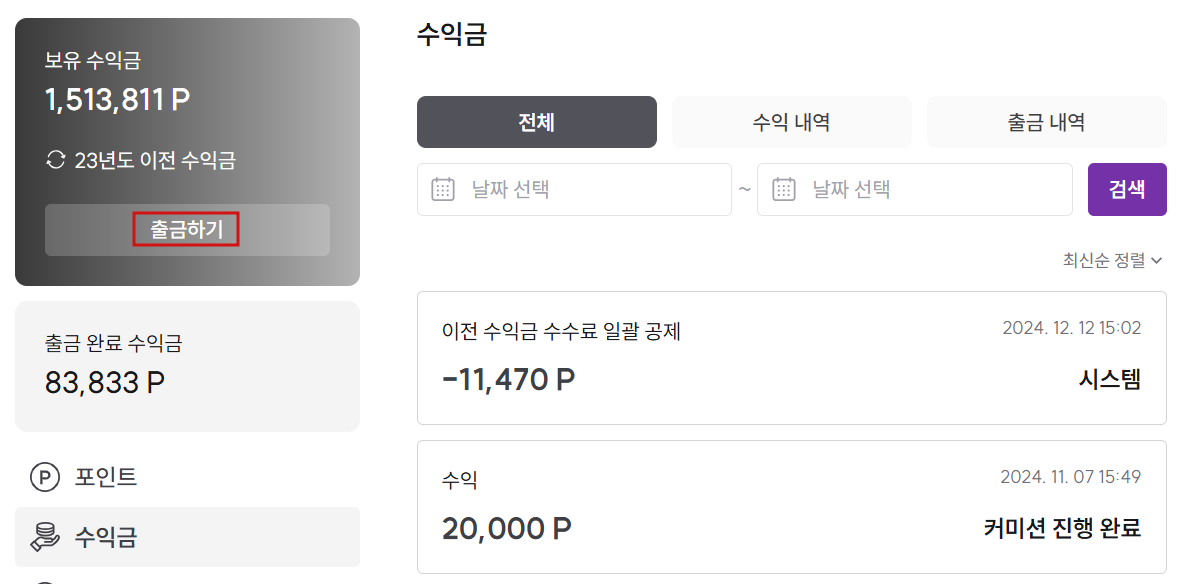Open the 이전 수익금 수수료 일괄 공제 entry
1177x584 pixels.
pyautogui.click(x=792, y=358)
